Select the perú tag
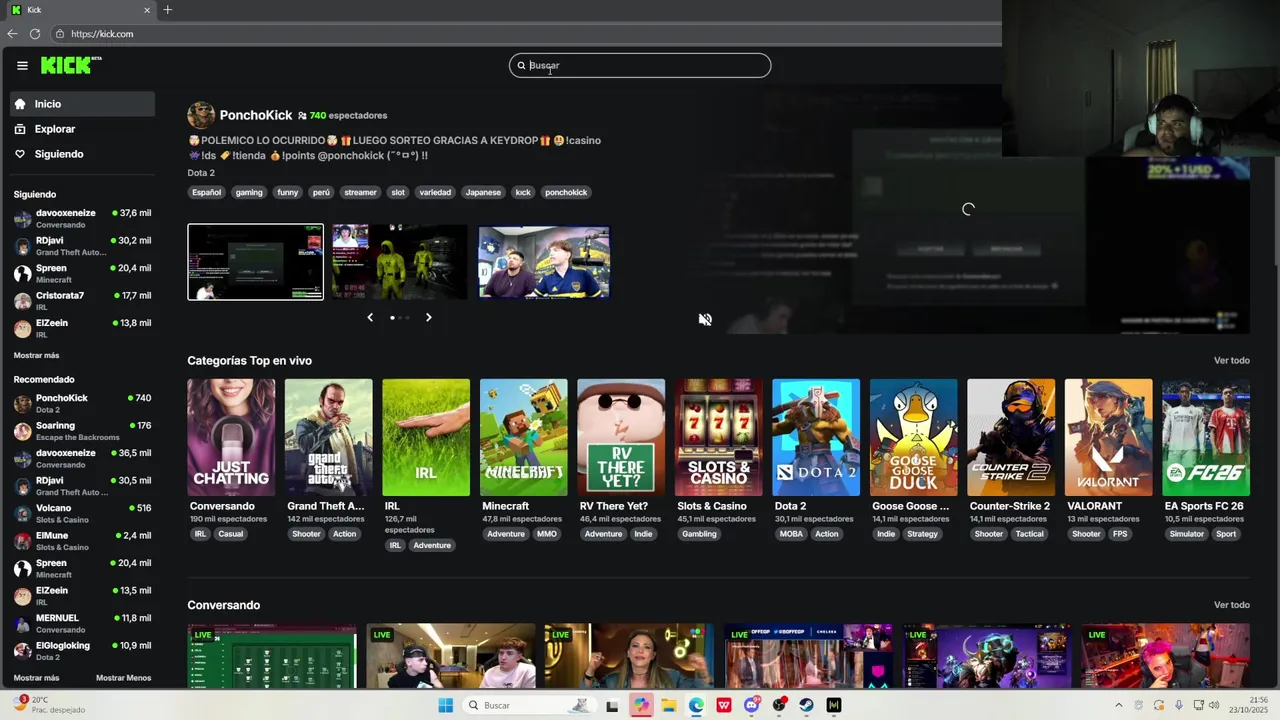1280x720 pixels. click(x=321, y=192)
